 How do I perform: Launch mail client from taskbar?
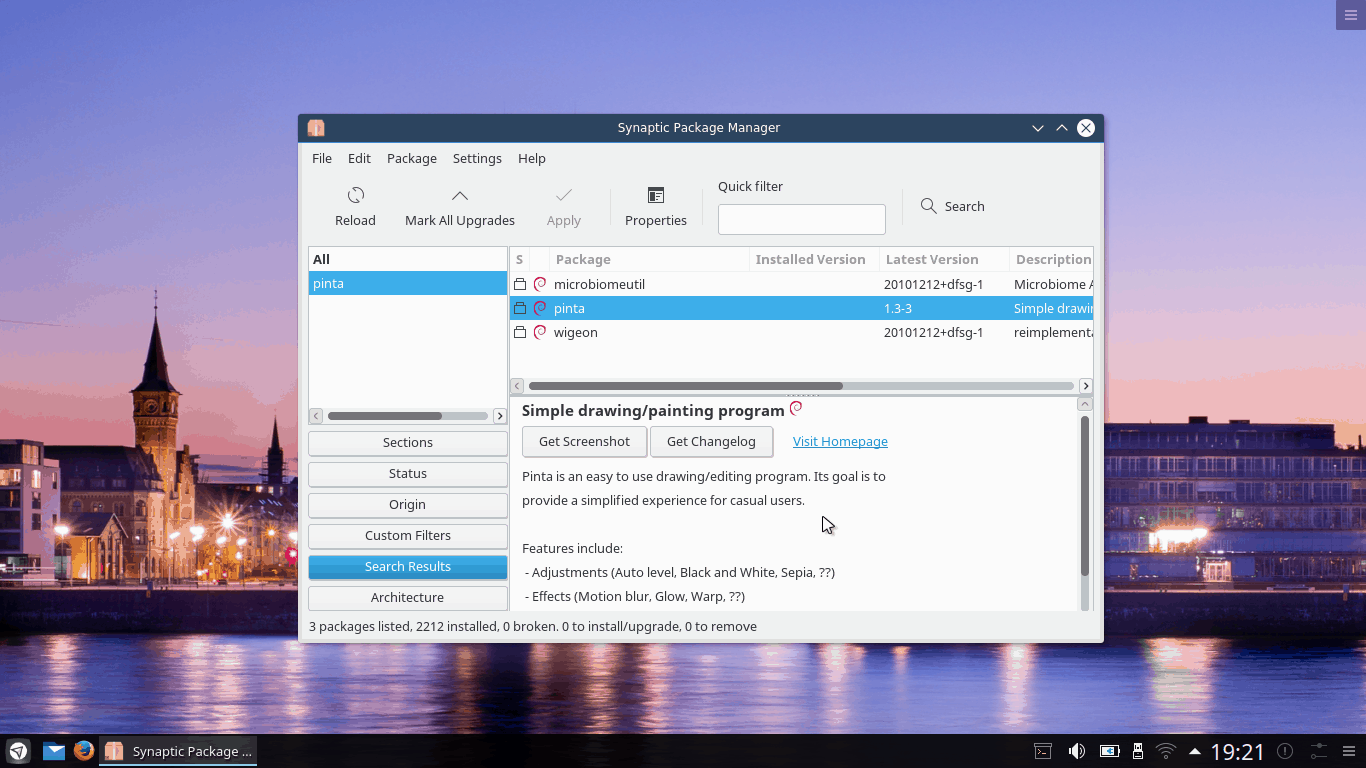[x=54, y=751]
